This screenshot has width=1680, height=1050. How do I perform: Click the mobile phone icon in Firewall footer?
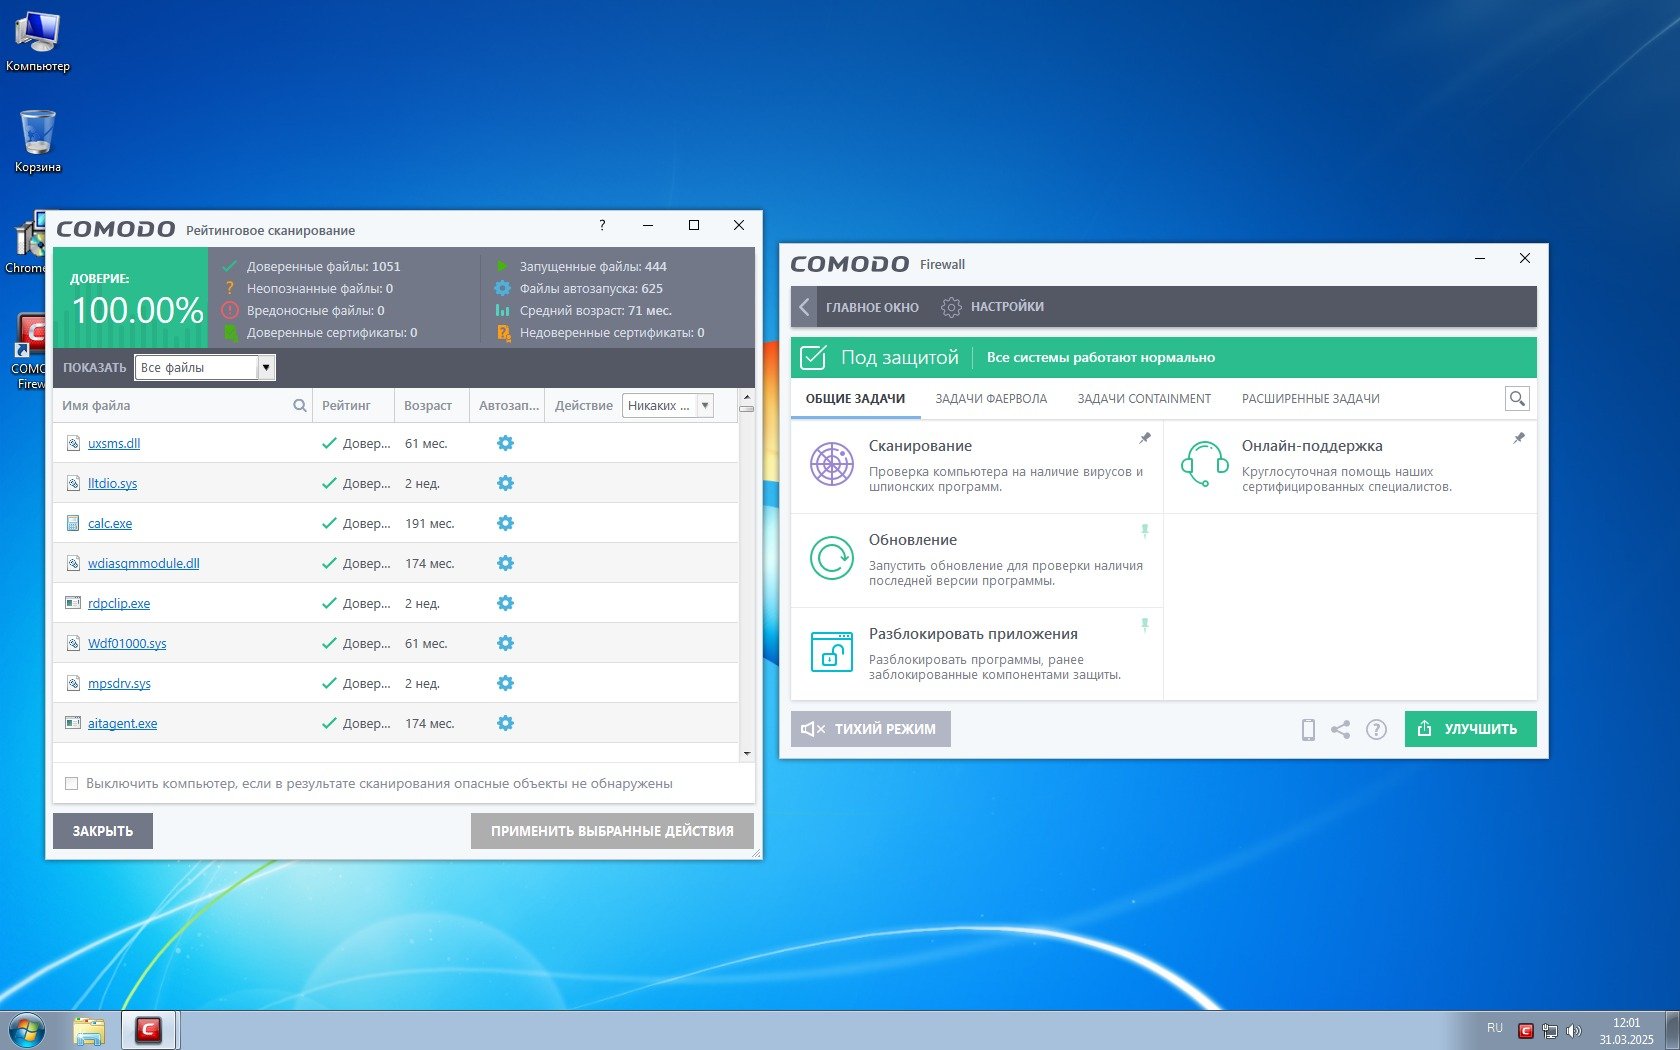point(1308,730)
